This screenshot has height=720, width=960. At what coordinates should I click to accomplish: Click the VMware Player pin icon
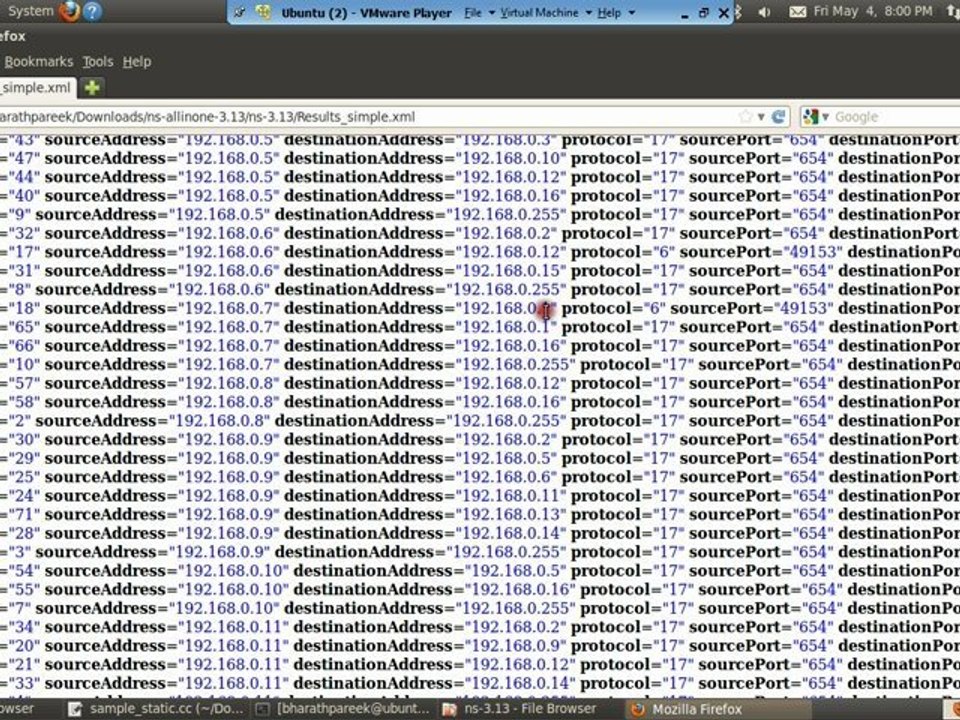point(239,12)
